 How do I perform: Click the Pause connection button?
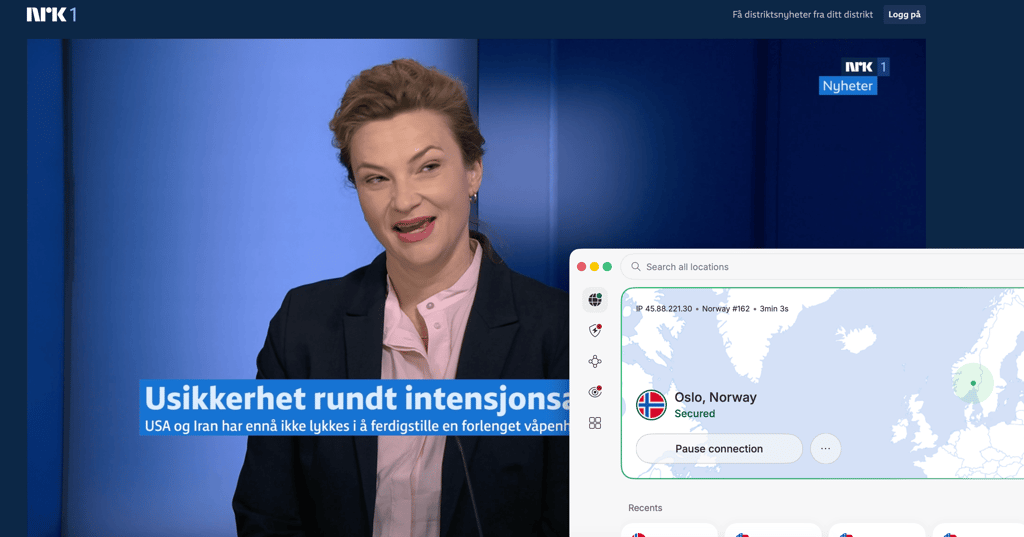[x=719, y=449]
